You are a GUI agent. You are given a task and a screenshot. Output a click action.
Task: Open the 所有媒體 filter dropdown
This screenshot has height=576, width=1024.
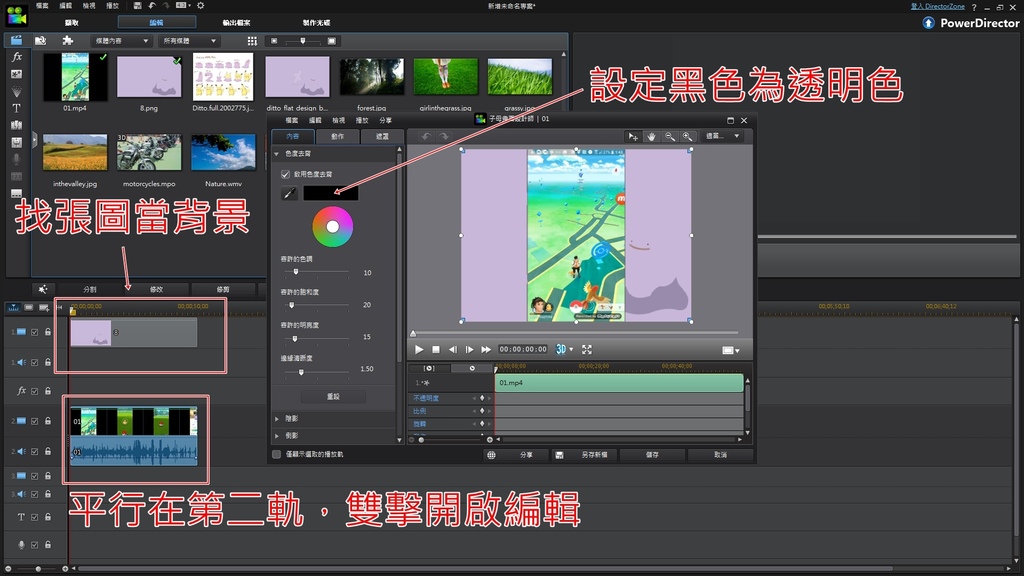[x=190, y=41]
